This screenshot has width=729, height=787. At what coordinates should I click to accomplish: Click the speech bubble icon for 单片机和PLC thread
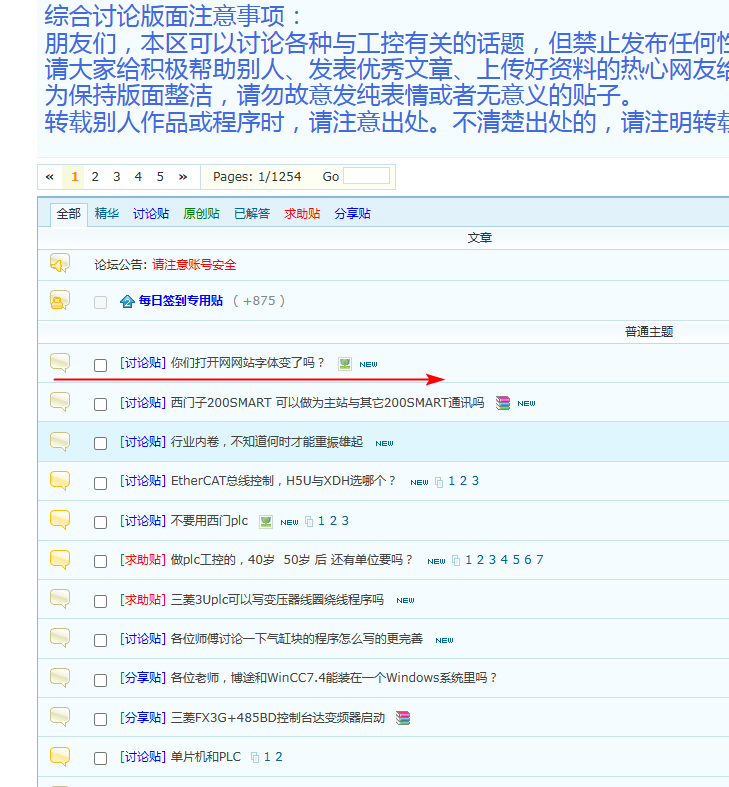pyautogui.click(x=60, y=756)
